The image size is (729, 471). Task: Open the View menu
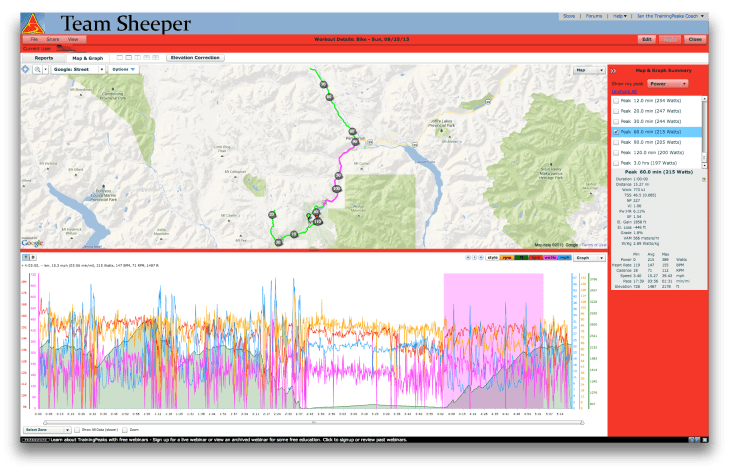73,40
